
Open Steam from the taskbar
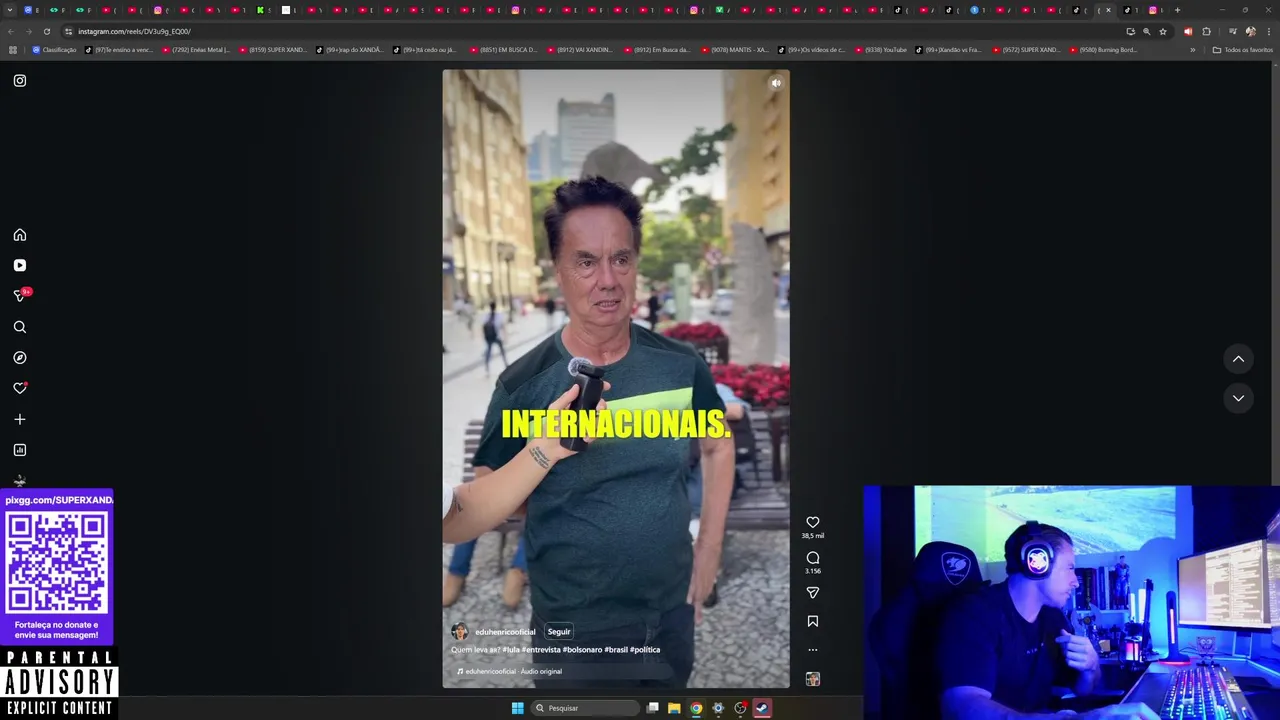click(762, 708)
